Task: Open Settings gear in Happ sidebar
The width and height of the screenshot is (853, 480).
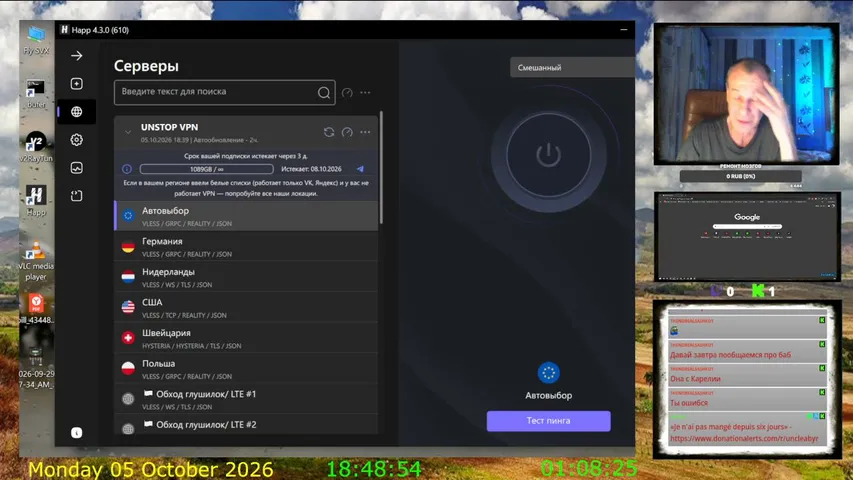Action: point(77,140)
